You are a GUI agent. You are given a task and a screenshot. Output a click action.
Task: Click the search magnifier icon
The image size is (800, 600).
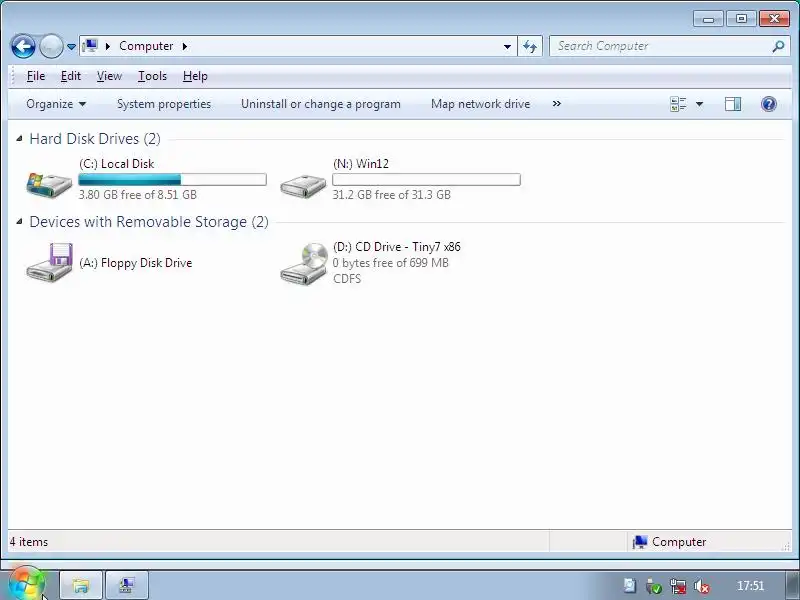click(778, 46)
